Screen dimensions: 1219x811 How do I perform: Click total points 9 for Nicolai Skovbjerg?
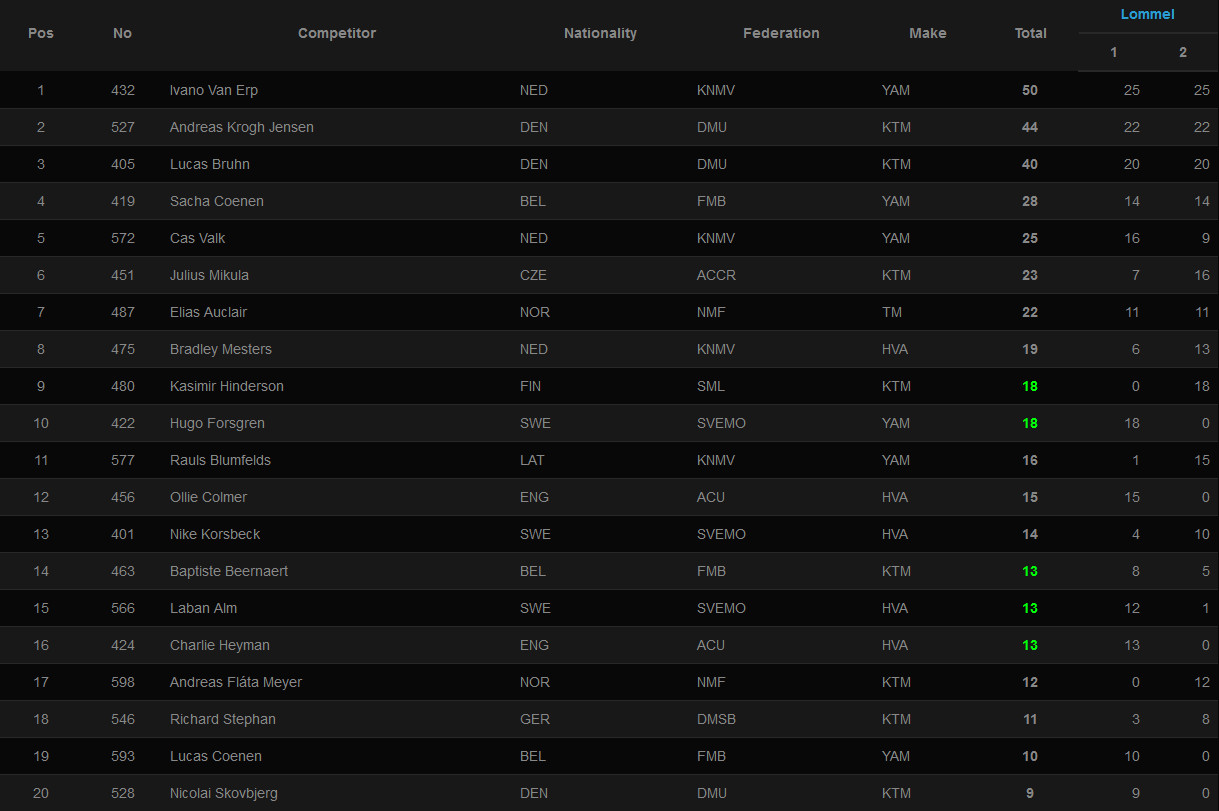click(1030, 793)
